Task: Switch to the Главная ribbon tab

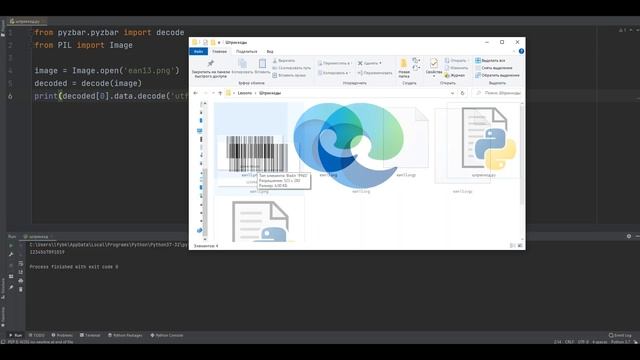Action: click(x=219, y=51)
